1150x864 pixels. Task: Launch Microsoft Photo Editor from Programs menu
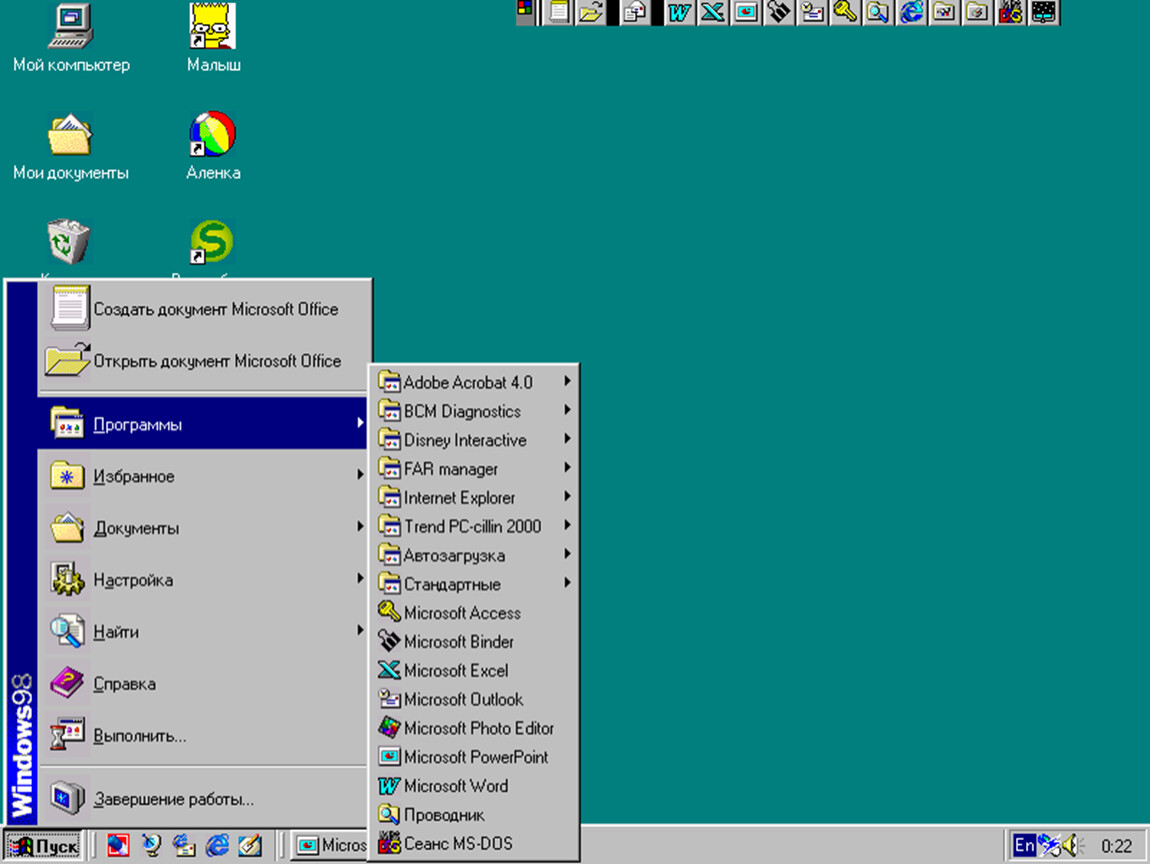[x=475, y=728]
